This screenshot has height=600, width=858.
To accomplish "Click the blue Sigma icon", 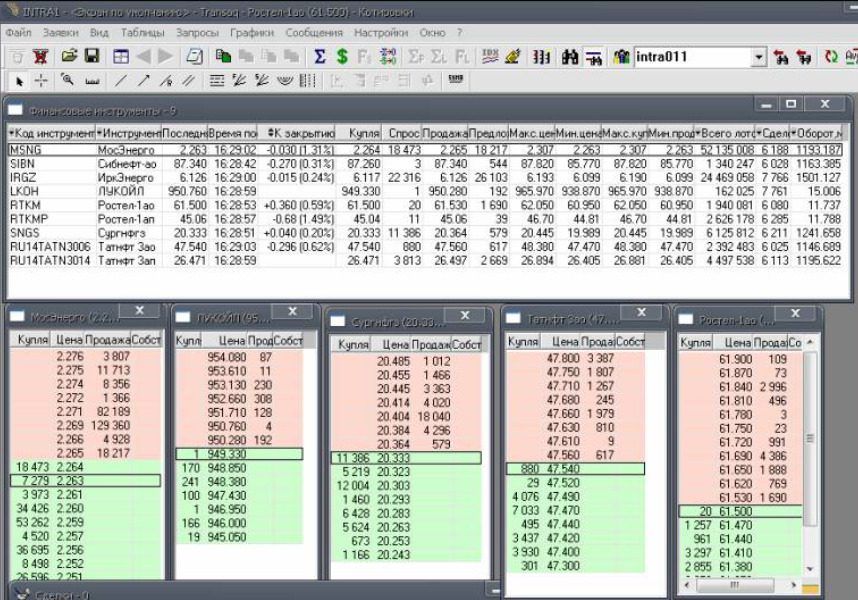I will coord(320,56).
